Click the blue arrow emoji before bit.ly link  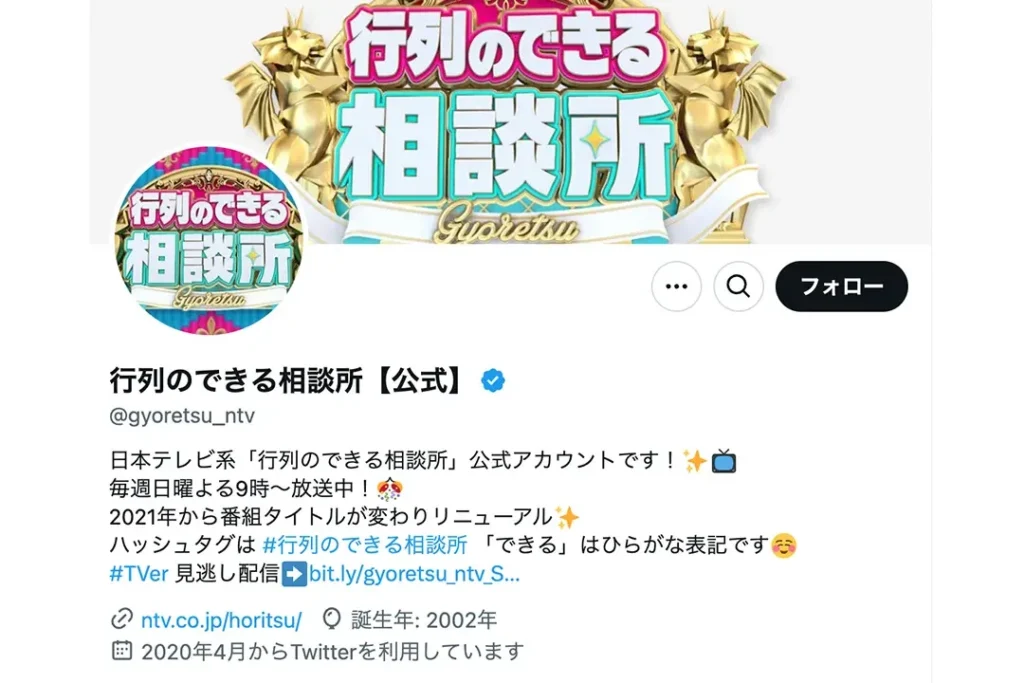pos(295,574)
